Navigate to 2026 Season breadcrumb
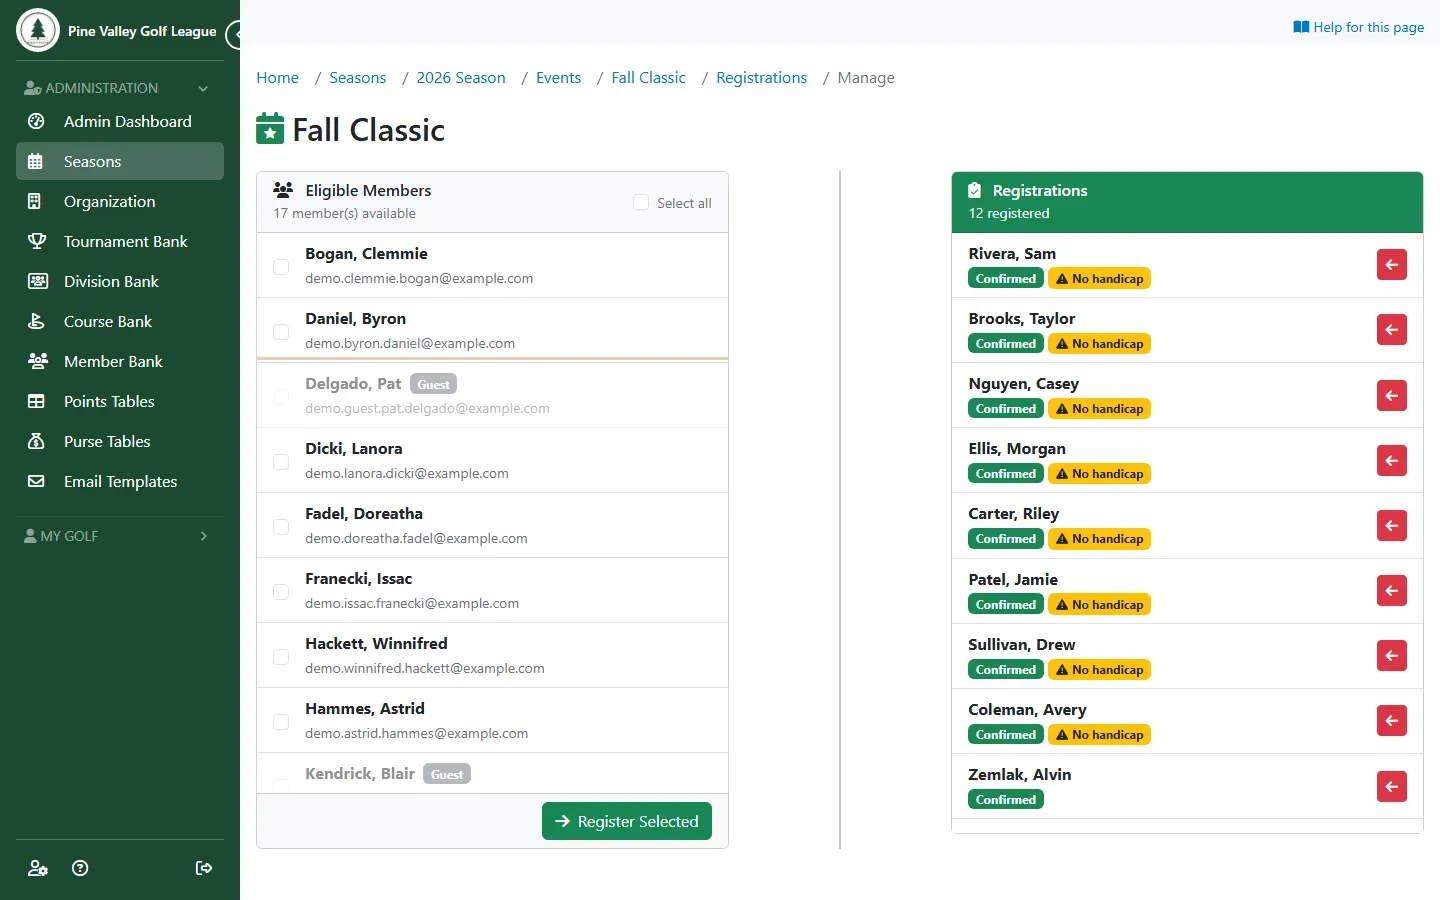1440x900 pixels. (461, 78)
